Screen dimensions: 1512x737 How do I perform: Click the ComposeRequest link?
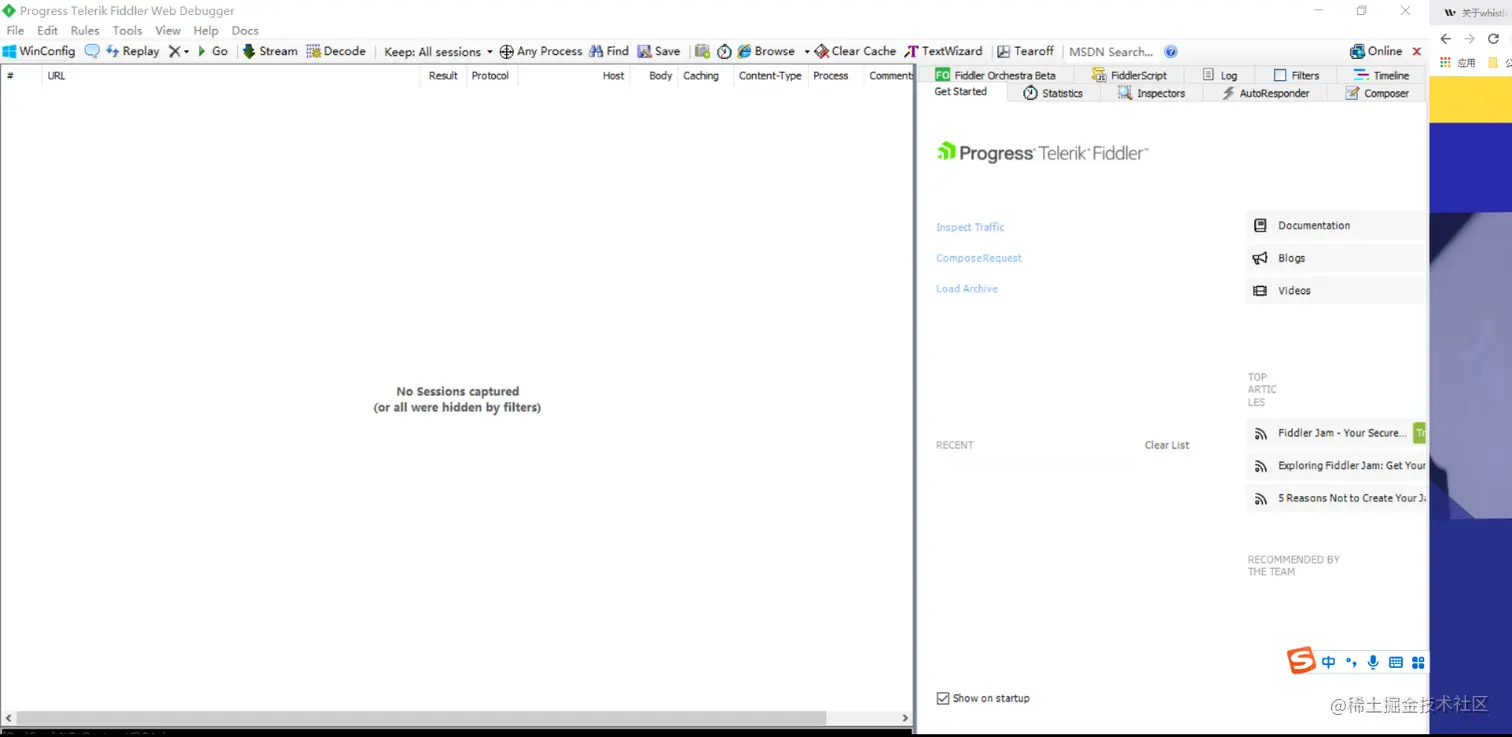point(979,258)
